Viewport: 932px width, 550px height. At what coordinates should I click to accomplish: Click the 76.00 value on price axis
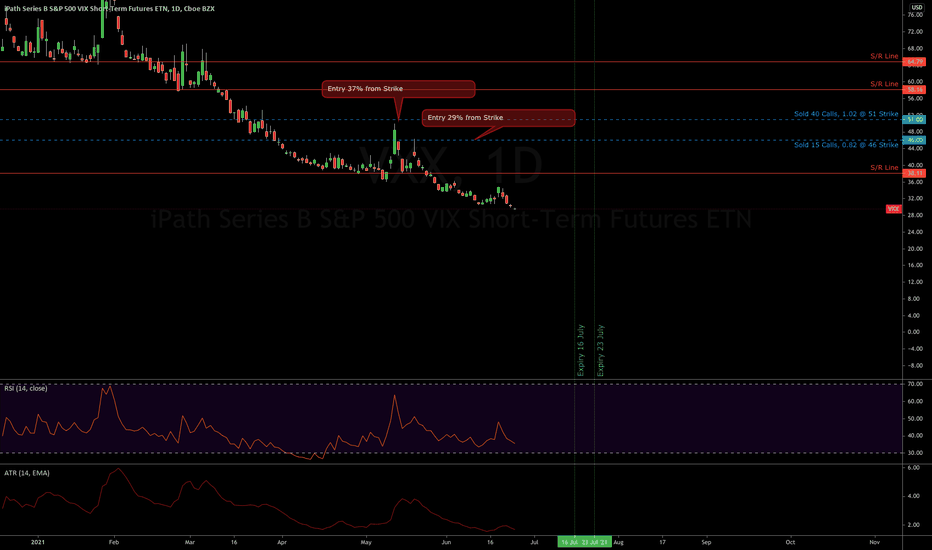[x=915, y=15]
